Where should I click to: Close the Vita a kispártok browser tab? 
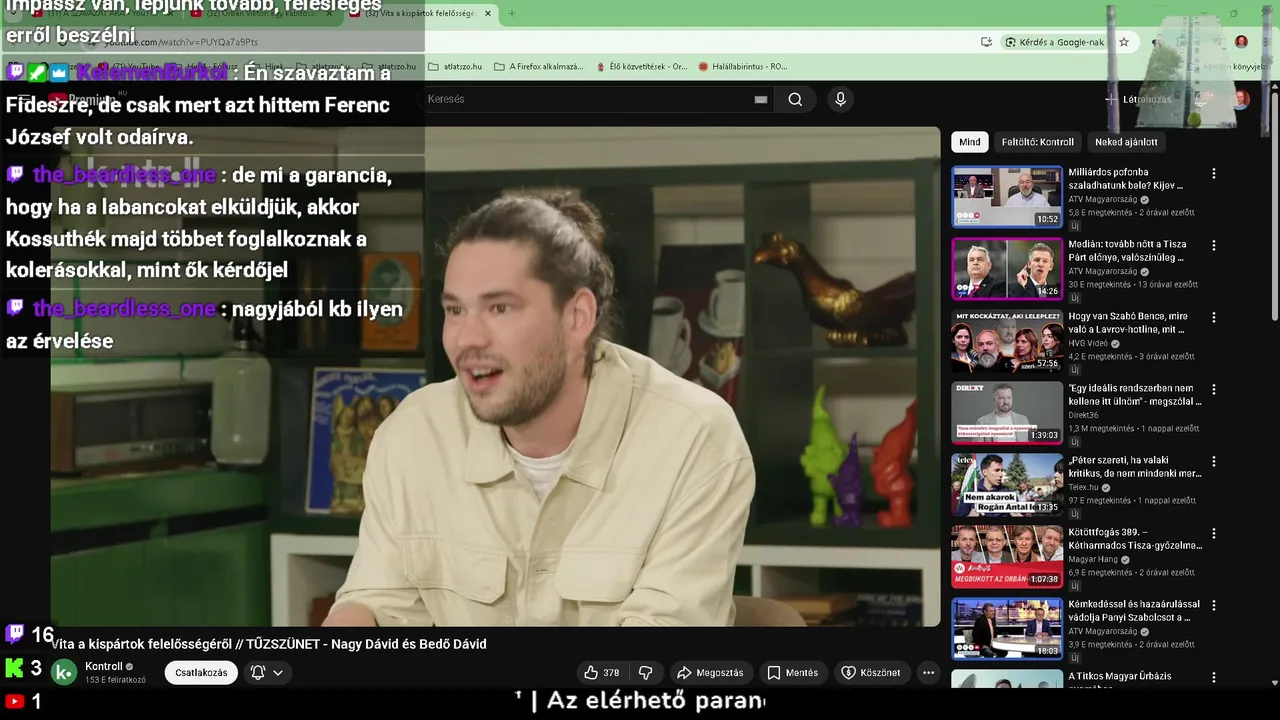point(488,14)
